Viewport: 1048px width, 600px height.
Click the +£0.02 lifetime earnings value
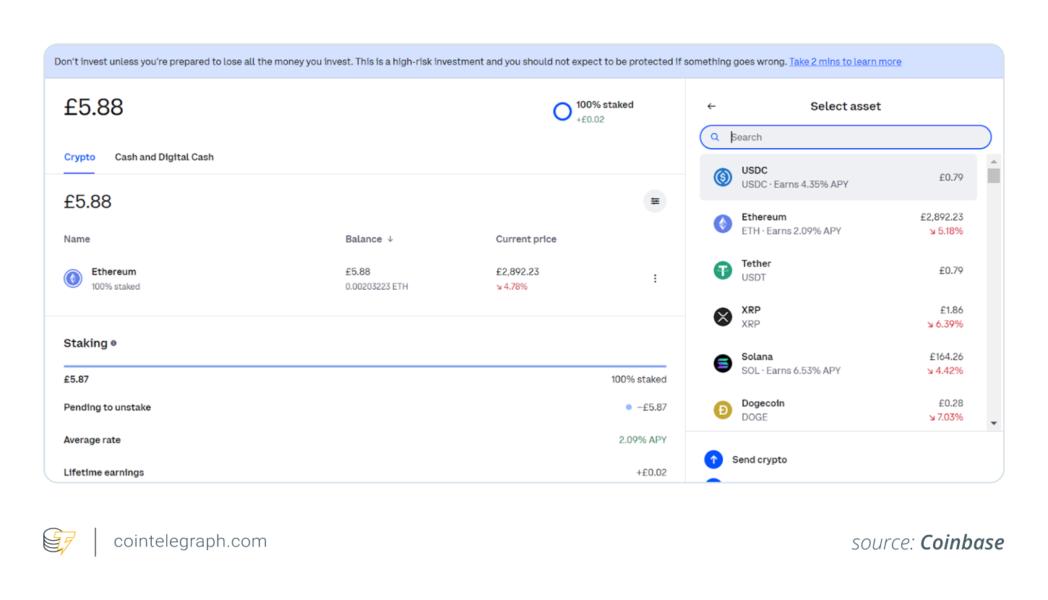pos(651,472)
